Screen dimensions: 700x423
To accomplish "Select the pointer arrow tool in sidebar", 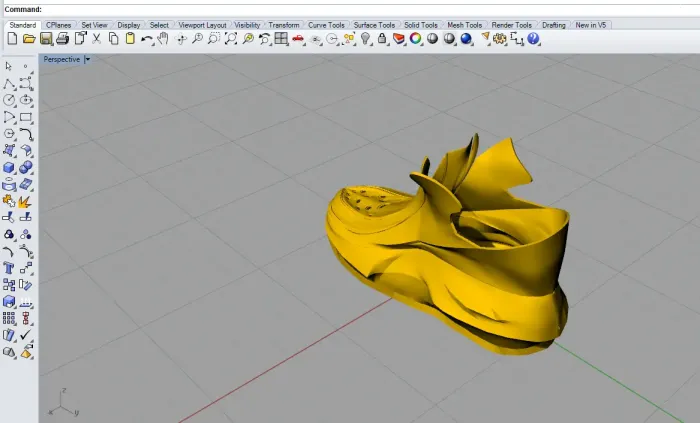I will (8, 66).
